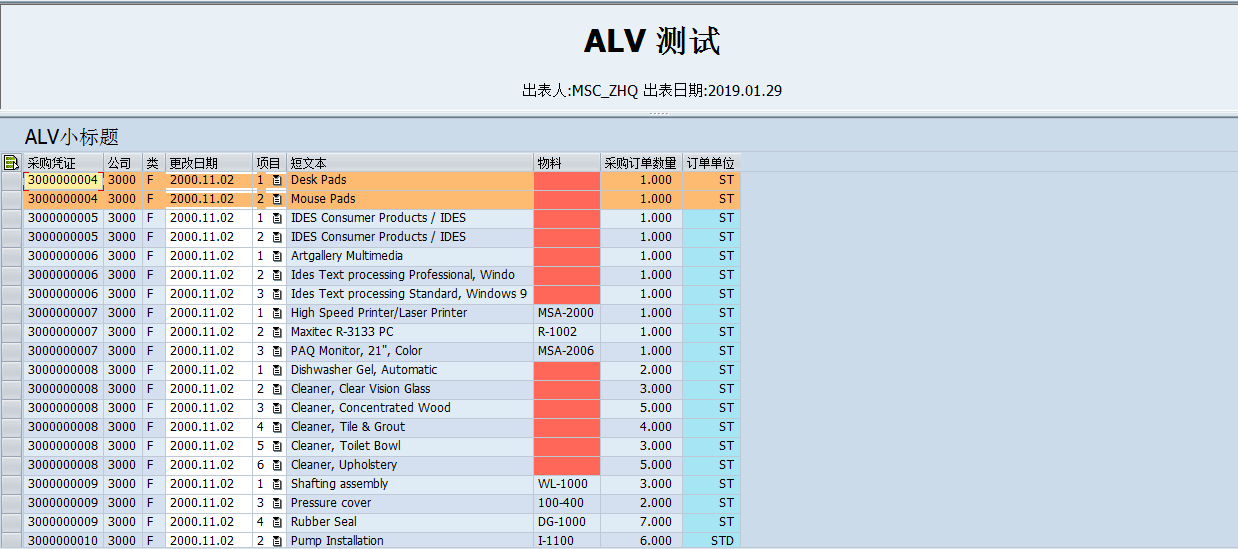The width and height of the screenshot is (1238, 549).
Task: Open item icon in Shafting assembly row
Action: pos(277,484)
